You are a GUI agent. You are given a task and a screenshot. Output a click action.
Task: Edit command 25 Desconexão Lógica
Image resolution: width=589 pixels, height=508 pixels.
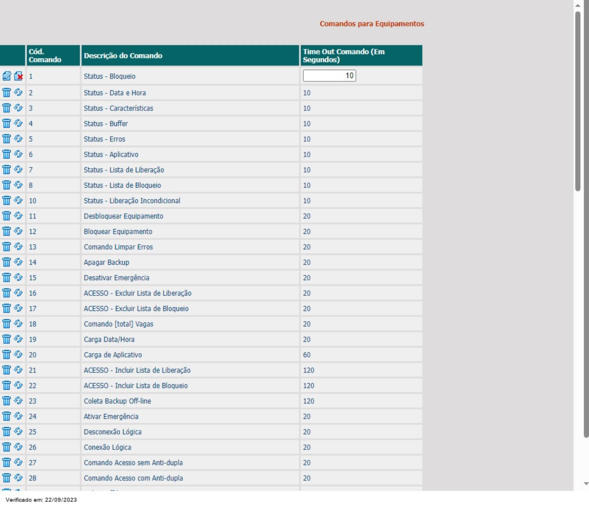pos(18,431)
